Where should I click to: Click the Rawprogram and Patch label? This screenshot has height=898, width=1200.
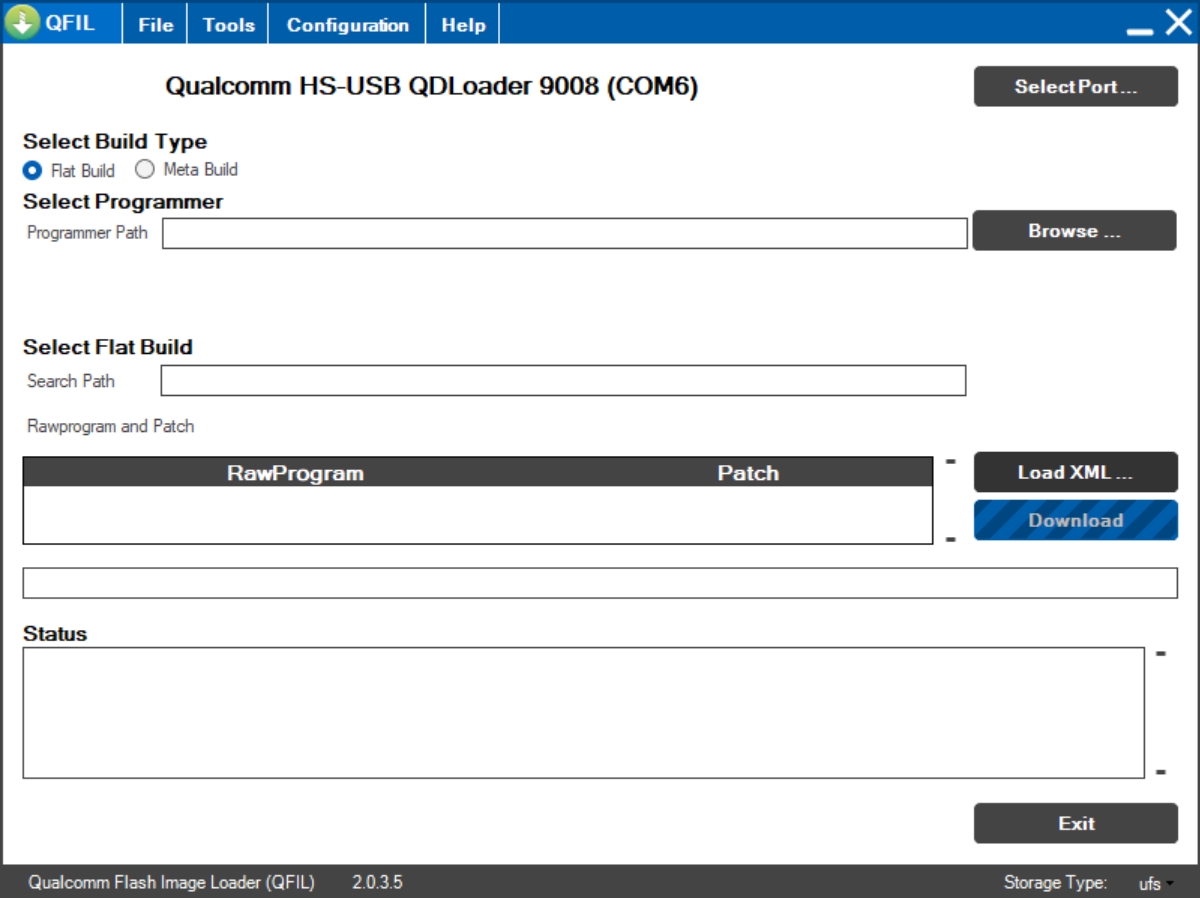[110, 426]
